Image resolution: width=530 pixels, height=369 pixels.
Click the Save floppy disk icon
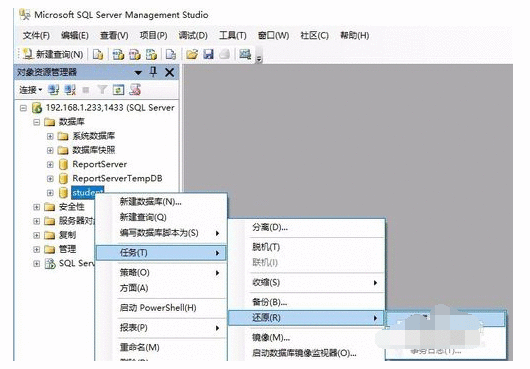tap(208, 54)
